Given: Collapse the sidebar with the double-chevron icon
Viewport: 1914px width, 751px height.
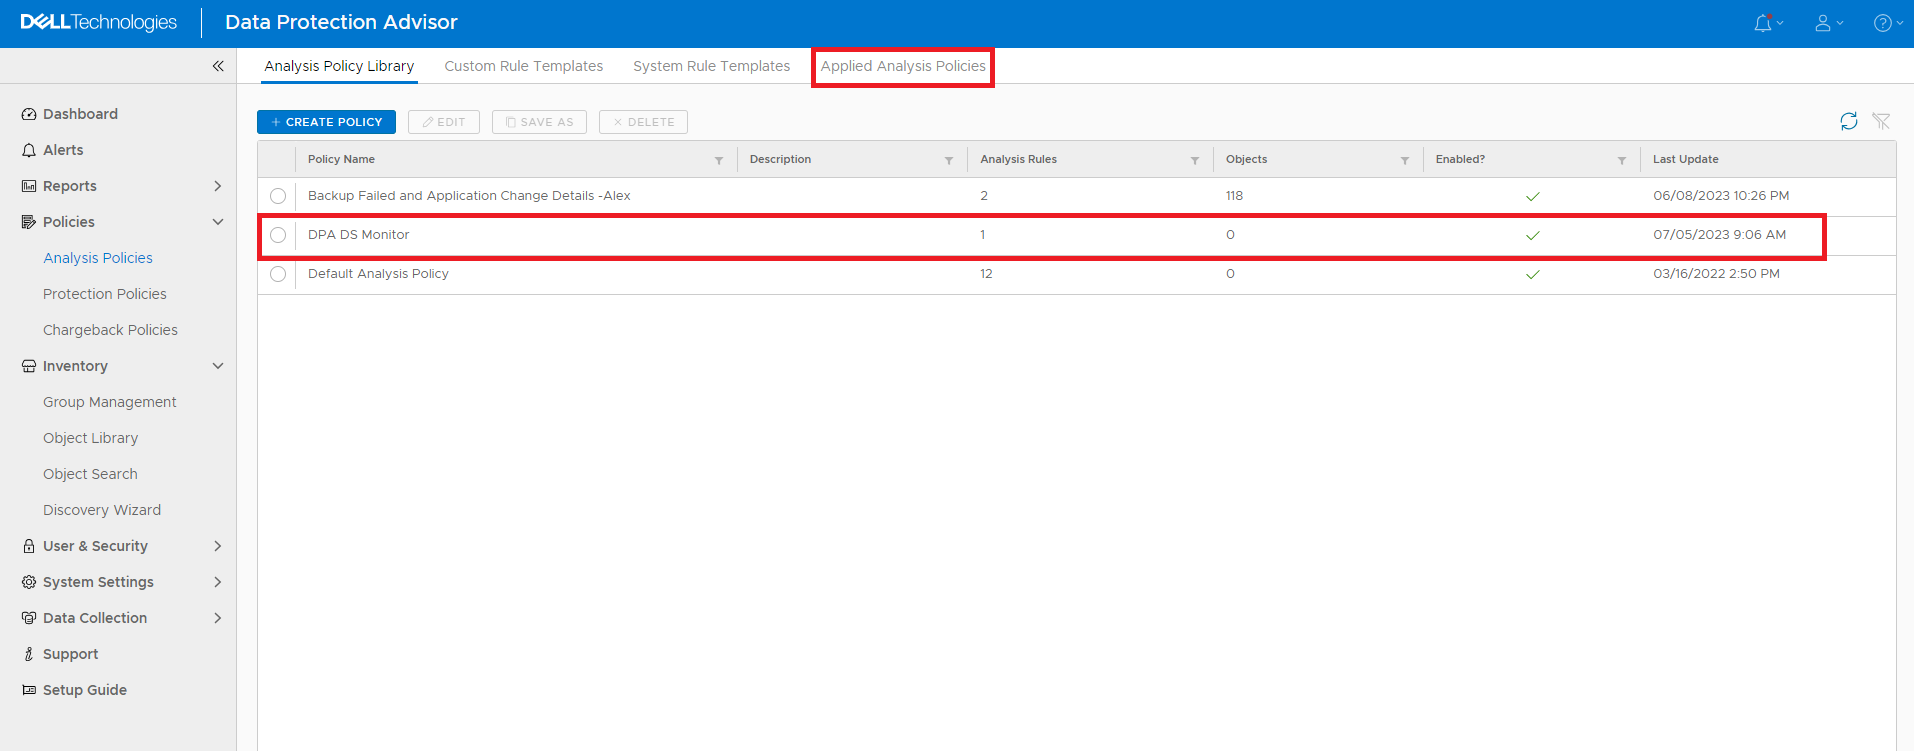Looking at the screenshot, I should 218,66.
